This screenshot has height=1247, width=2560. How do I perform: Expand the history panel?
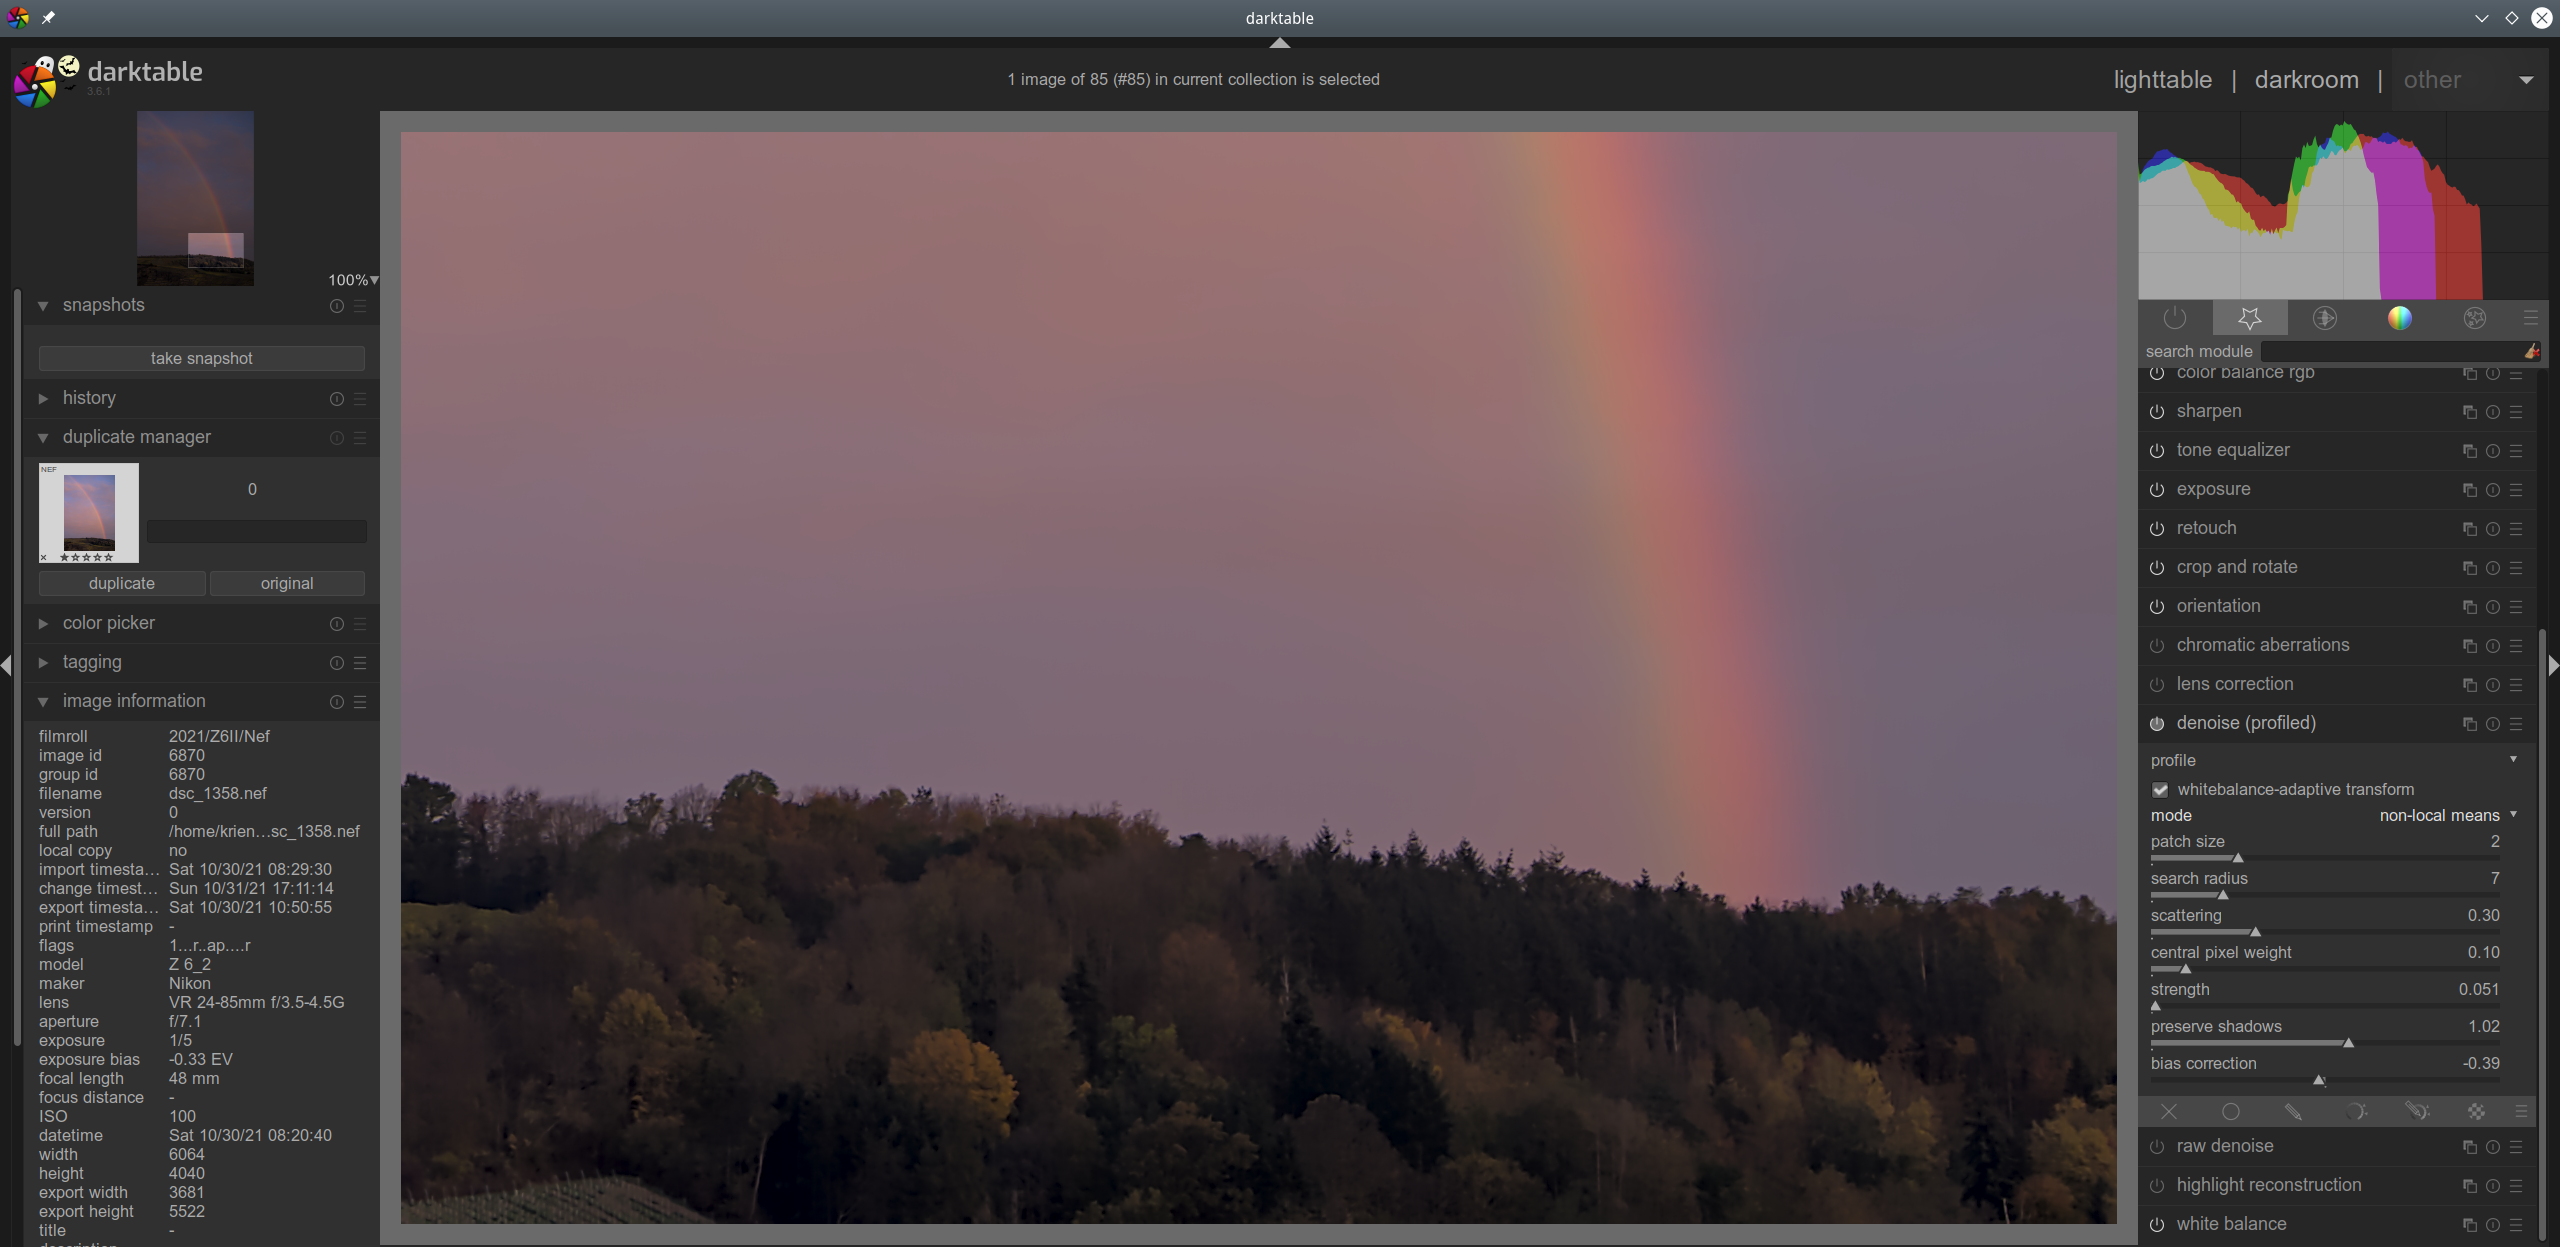click(89, 398)
